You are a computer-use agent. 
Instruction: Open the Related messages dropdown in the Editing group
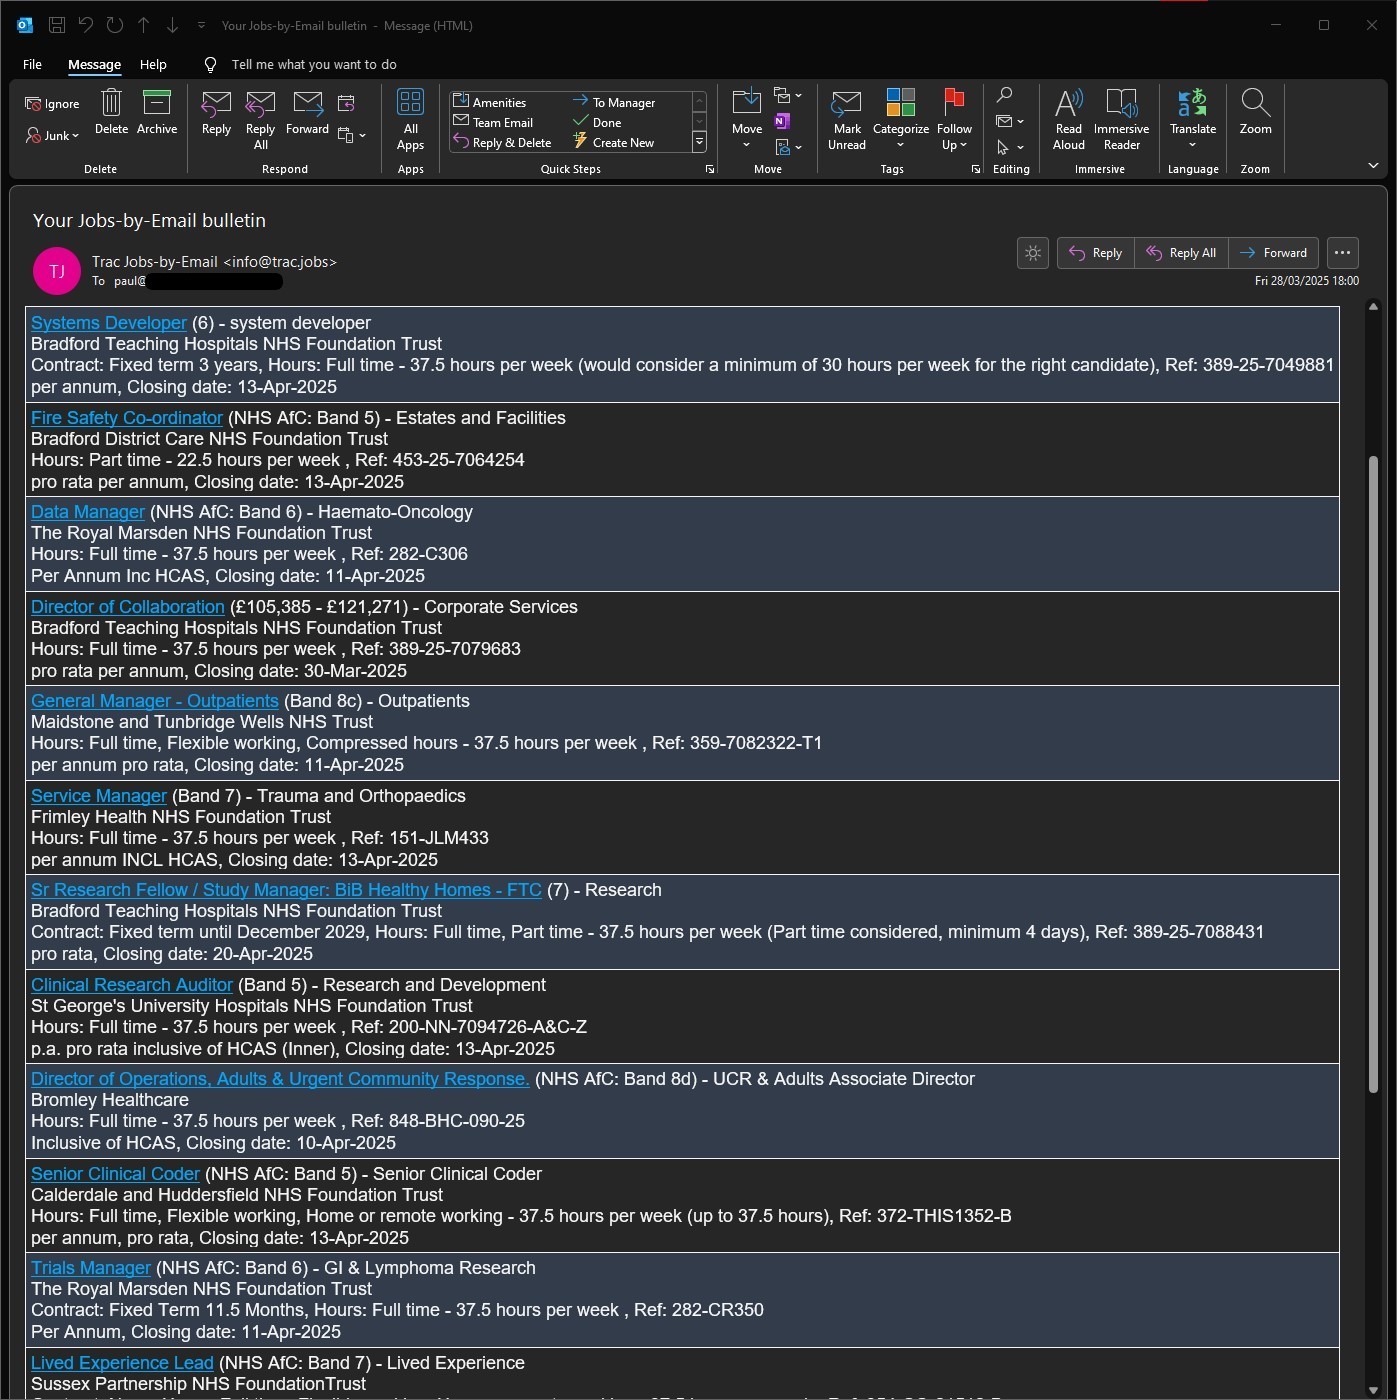coord(1010,121)
